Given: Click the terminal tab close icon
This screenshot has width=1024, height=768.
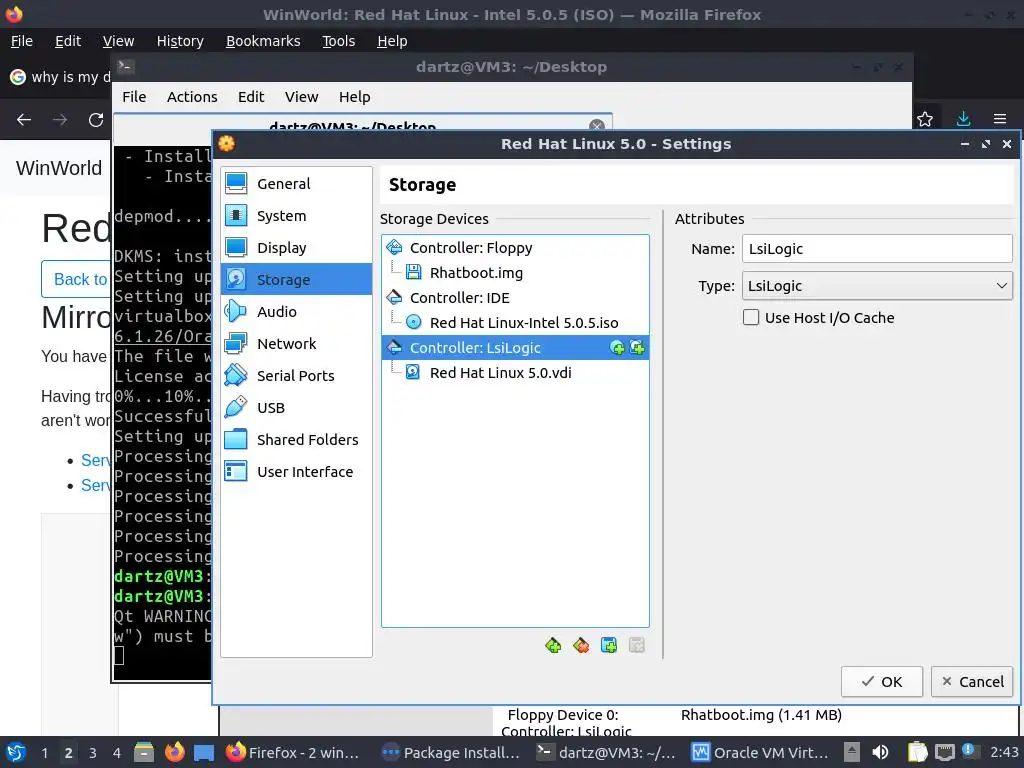Looking at the screenshot, I should pos(596,125).
